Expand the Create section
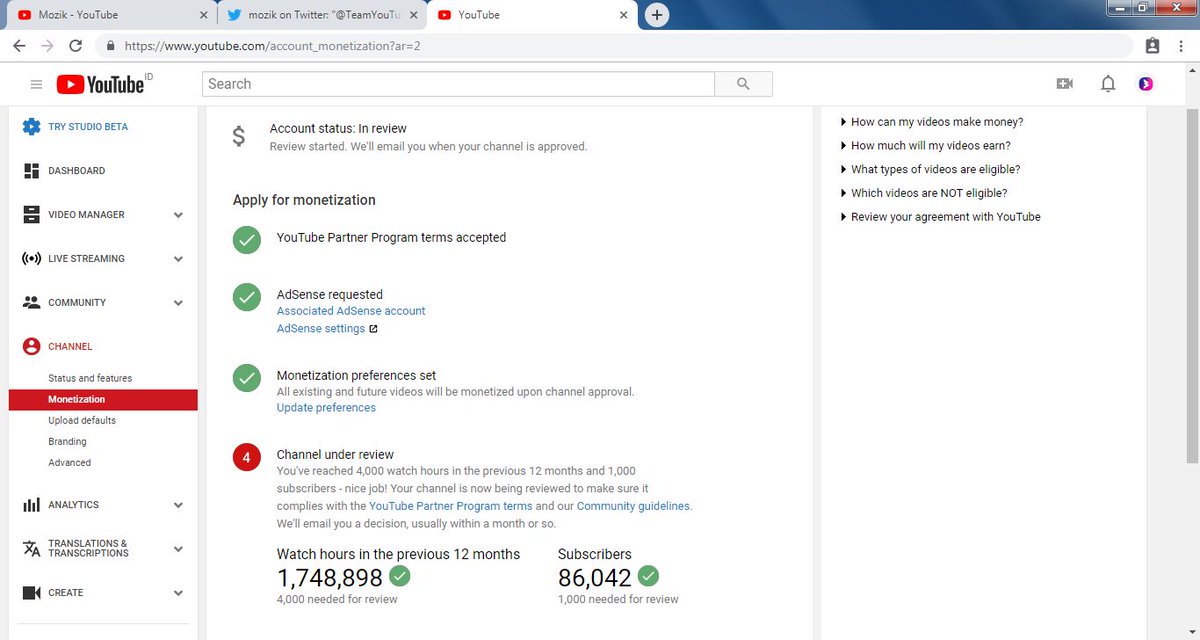 tap(178, 593)
